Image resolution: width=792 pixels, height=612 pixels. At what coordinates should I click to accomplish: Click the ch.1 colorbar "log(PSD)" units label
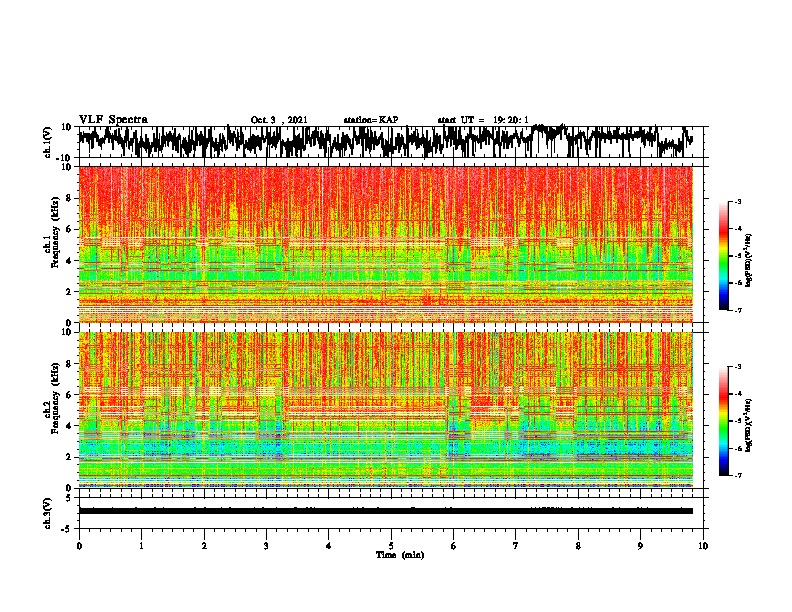[749, 260]
